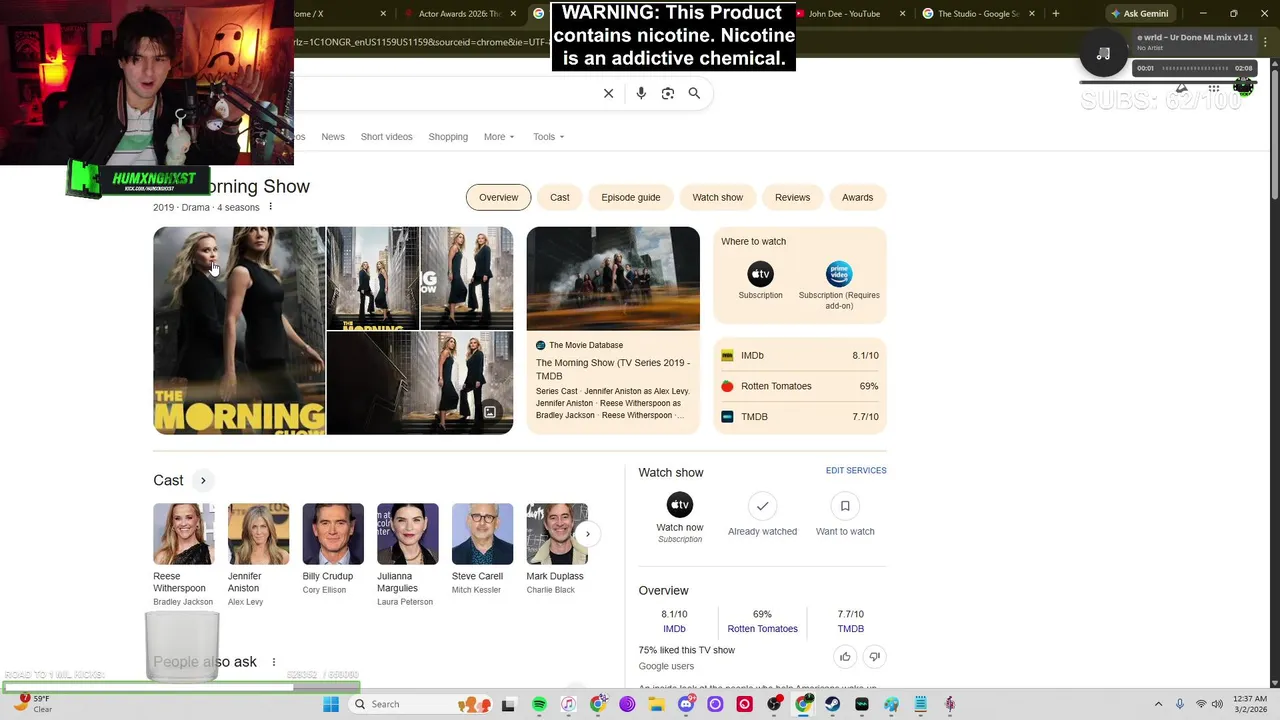Open Google Lens image search icon
1280x720 pixels.
[668, 93]
